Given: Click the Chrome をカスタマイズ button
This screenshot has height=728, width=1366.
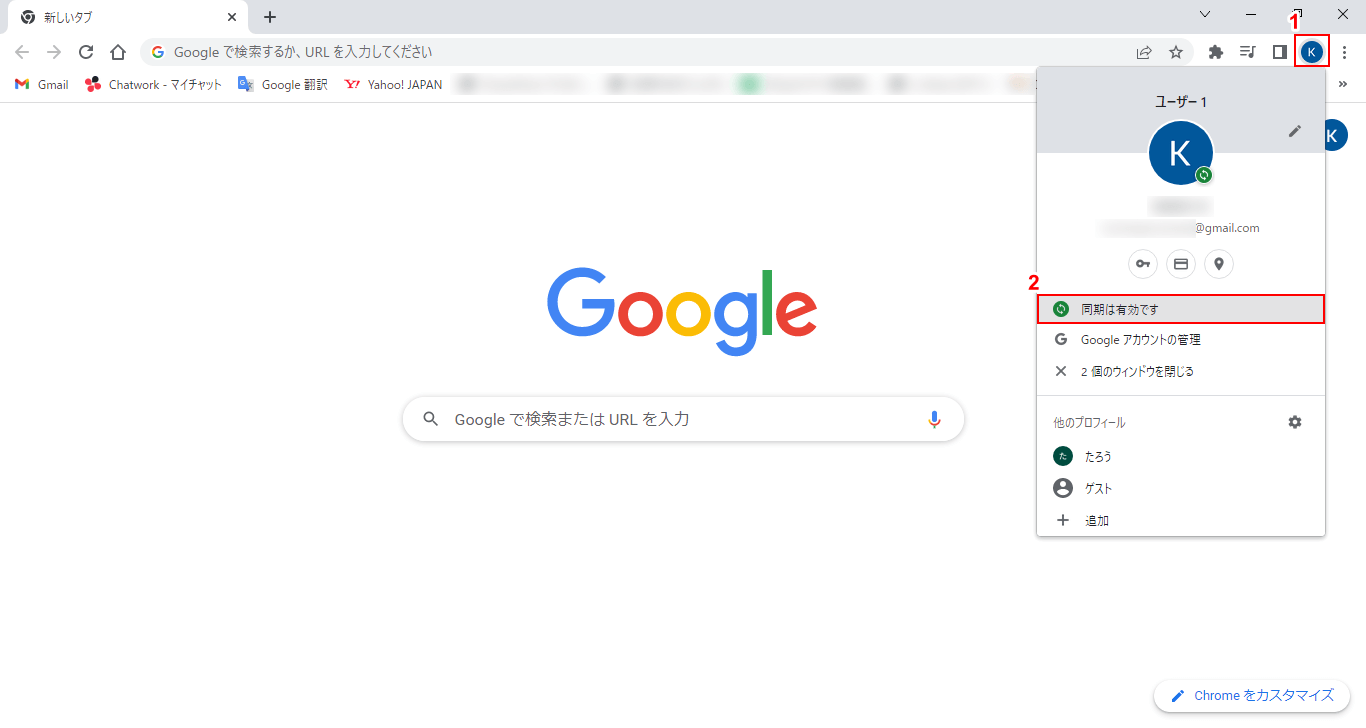Looking at the screenshot, I should (x=1252, y=696).
